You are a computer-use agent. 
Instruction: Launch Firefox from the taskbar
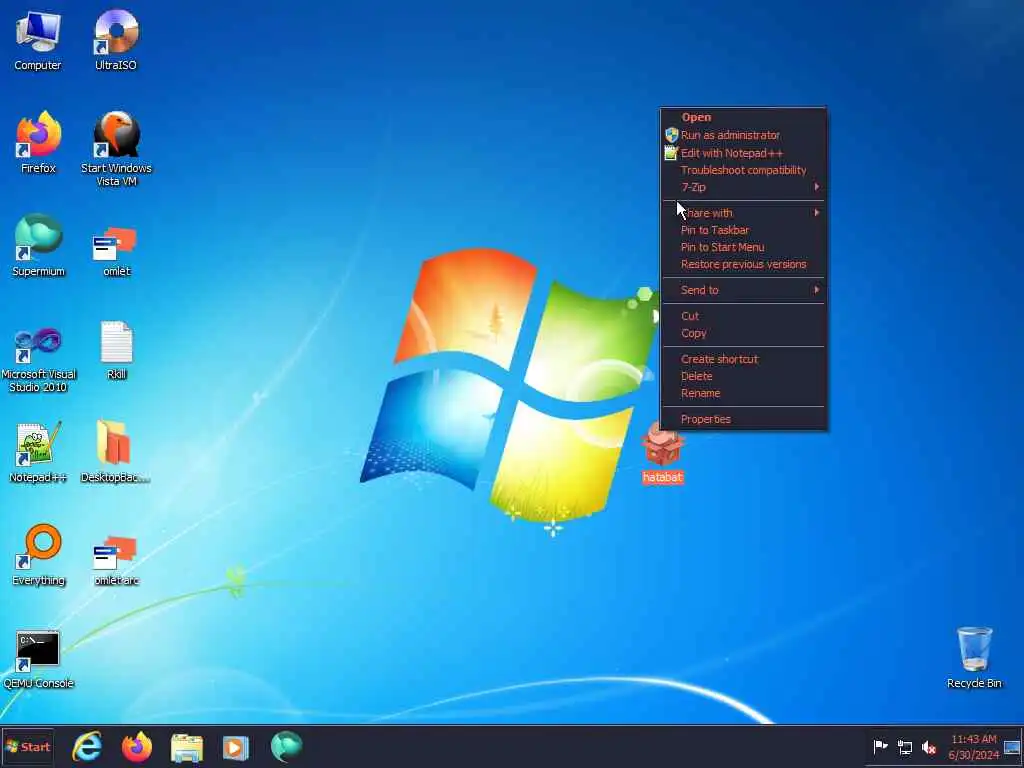[136, 747]
